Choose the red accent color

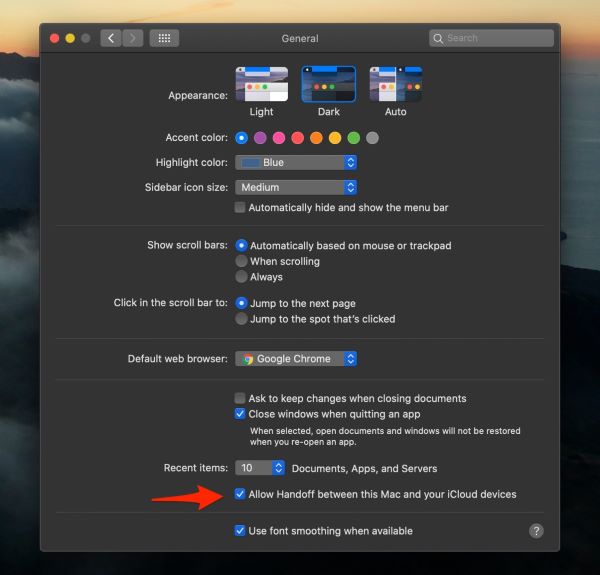tap(298, 138)
